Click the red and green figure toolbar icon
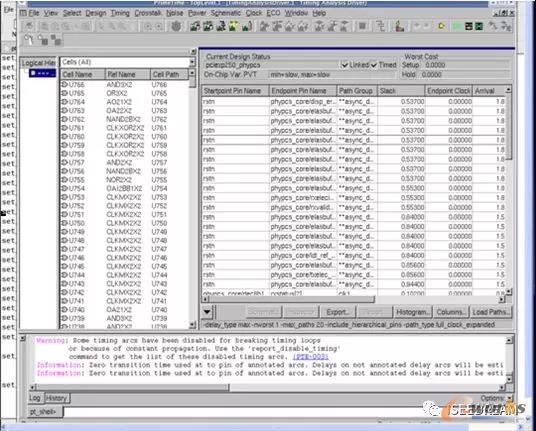 [x=399, y=26]
